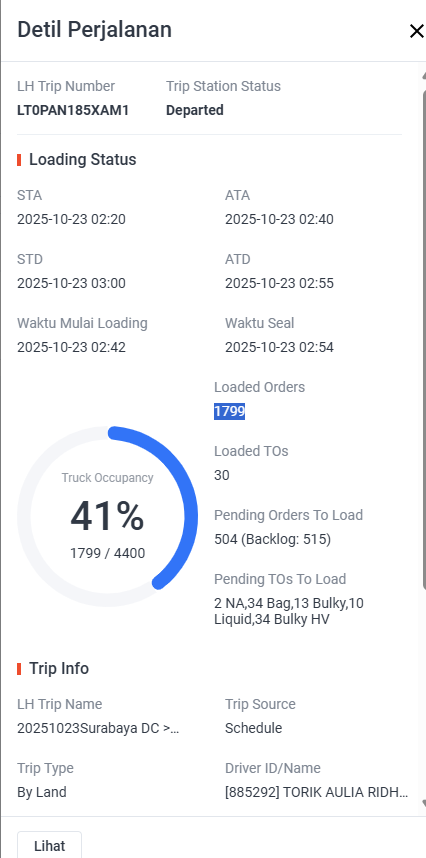Click the Trip Source value Schedule

pos(253,728)
